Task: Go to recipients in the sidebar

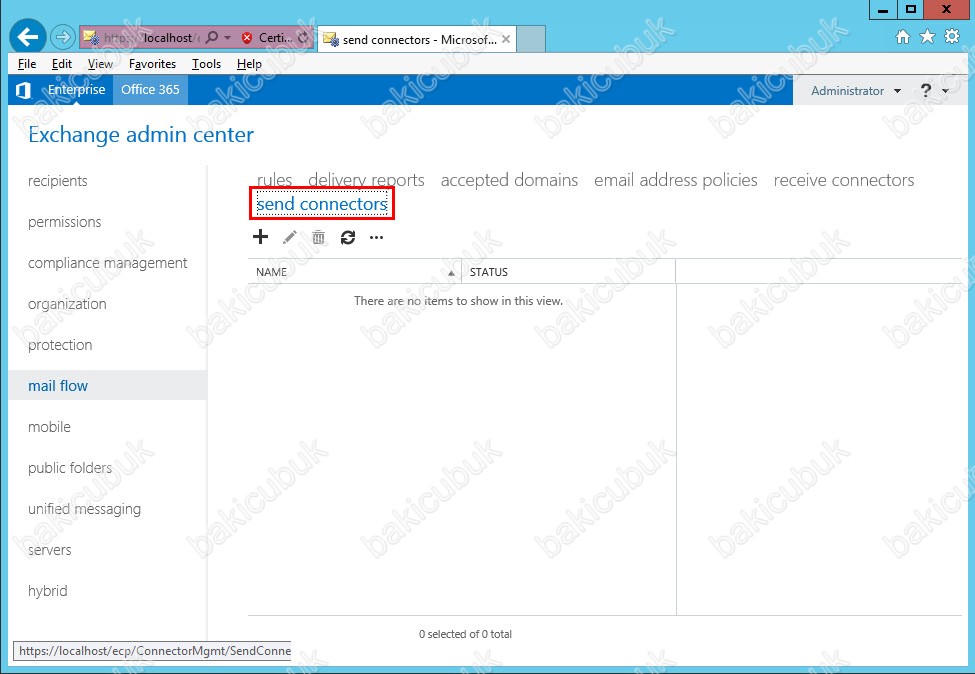Action: [x=58, y=181]
